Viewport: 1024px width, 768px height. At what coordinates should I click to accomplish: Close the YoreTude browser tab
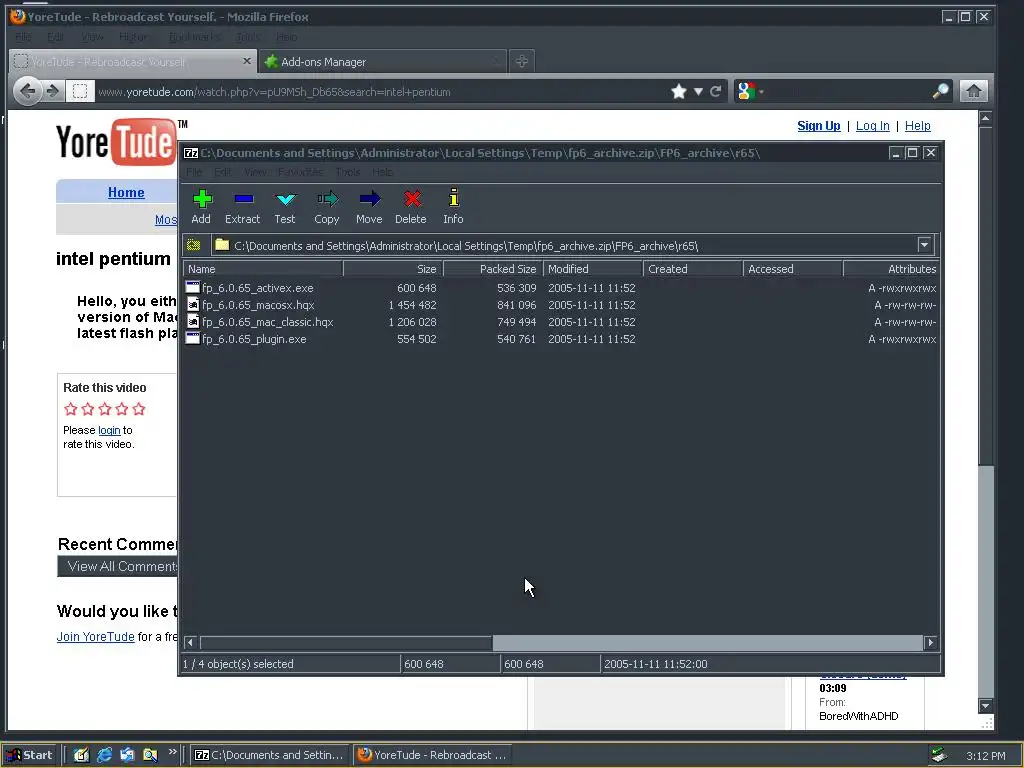pos(246,61)
